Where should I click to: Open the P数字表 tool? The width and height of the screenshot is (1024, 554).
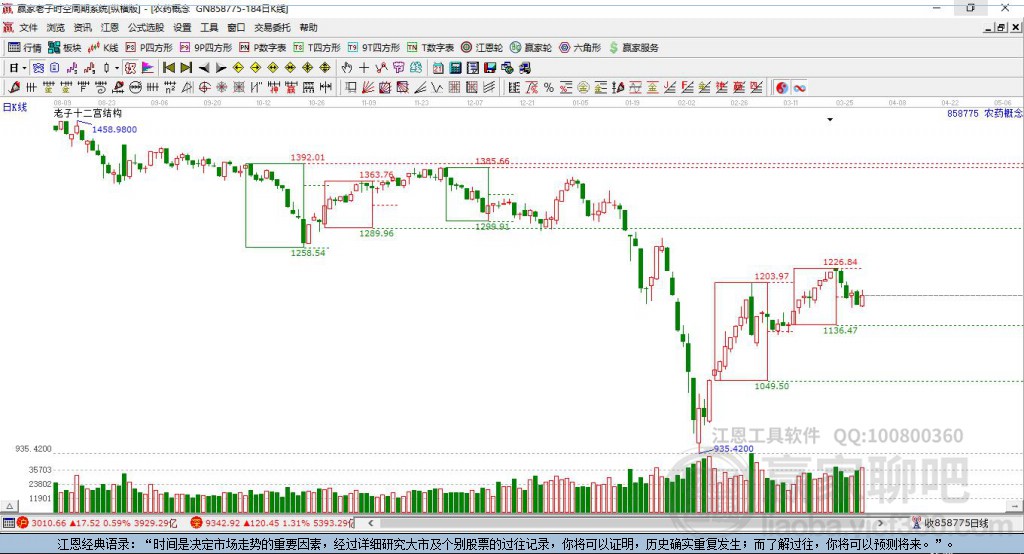click(263, 48)
